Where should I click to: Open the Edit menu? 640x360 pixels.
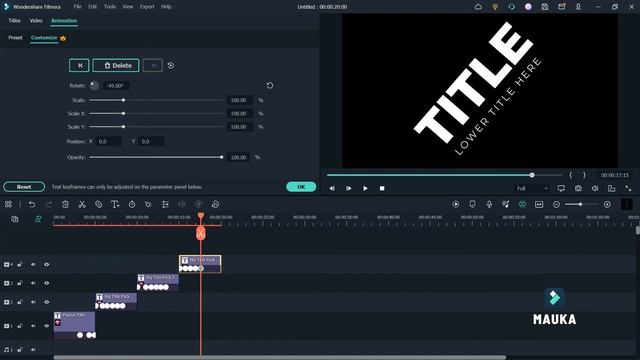[93, 7]
